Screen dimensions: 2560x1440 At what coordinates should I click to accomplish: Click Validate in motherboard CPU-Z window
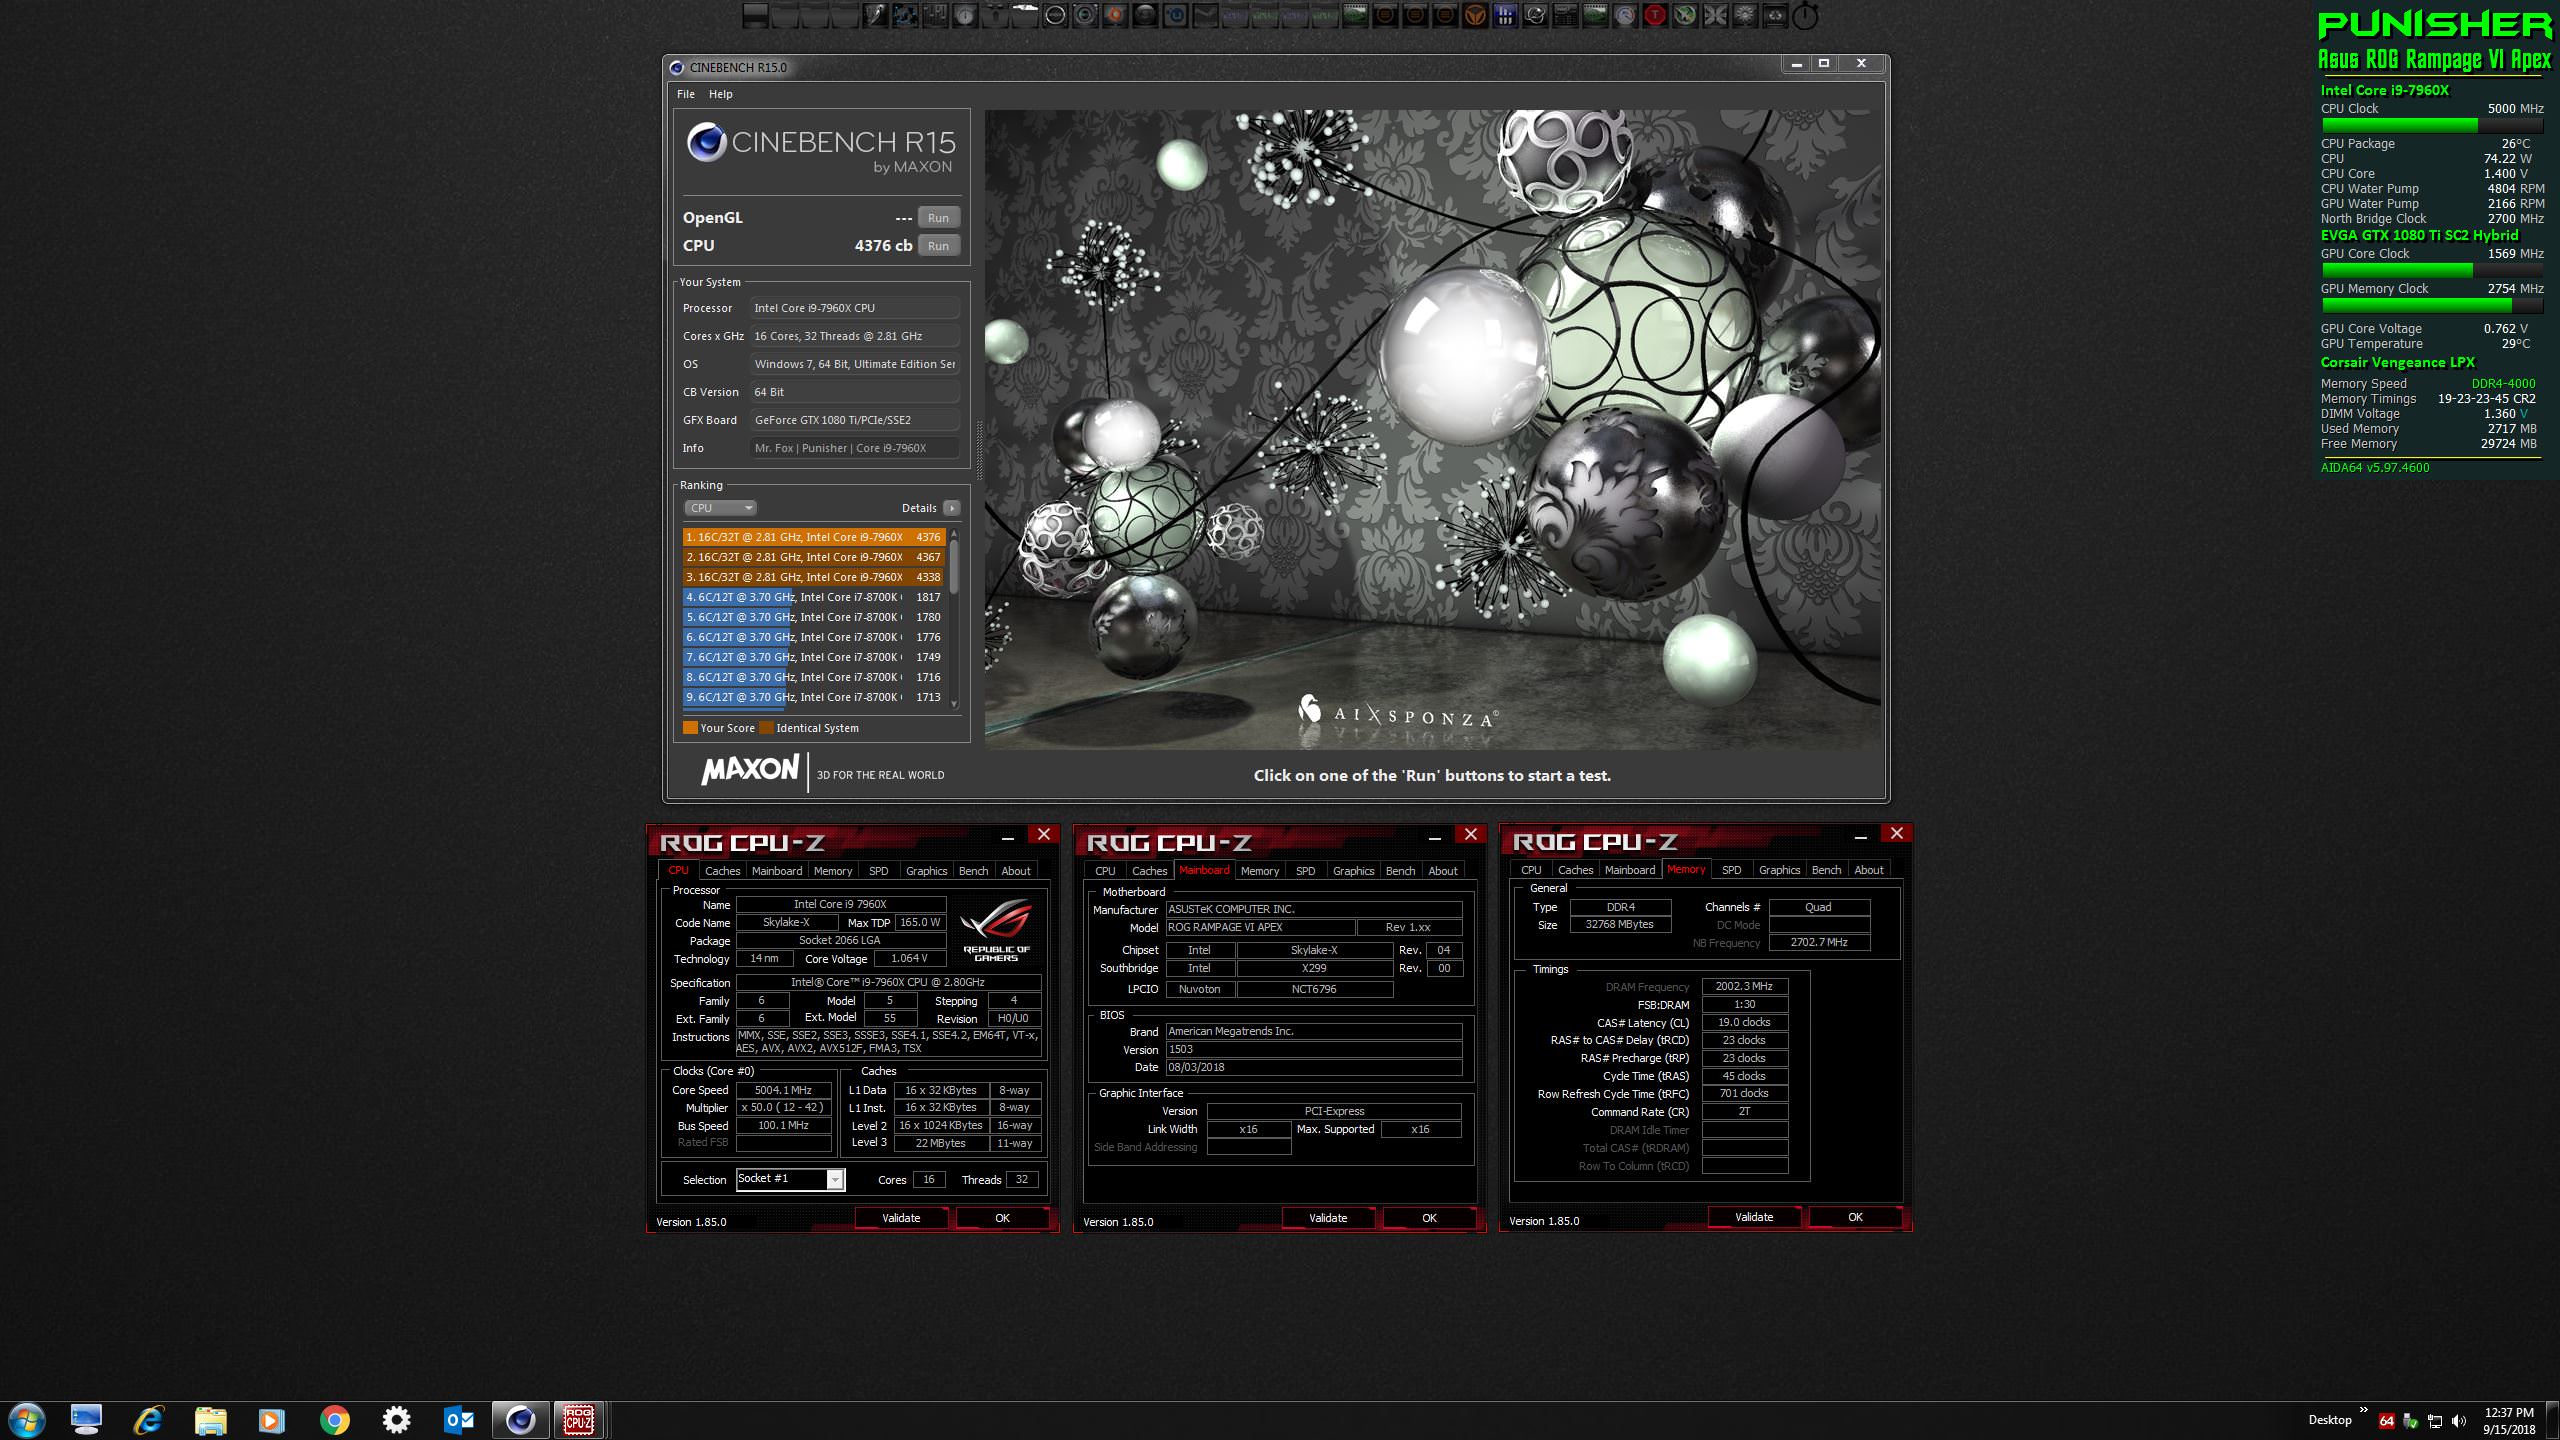coord(1328,1218)
